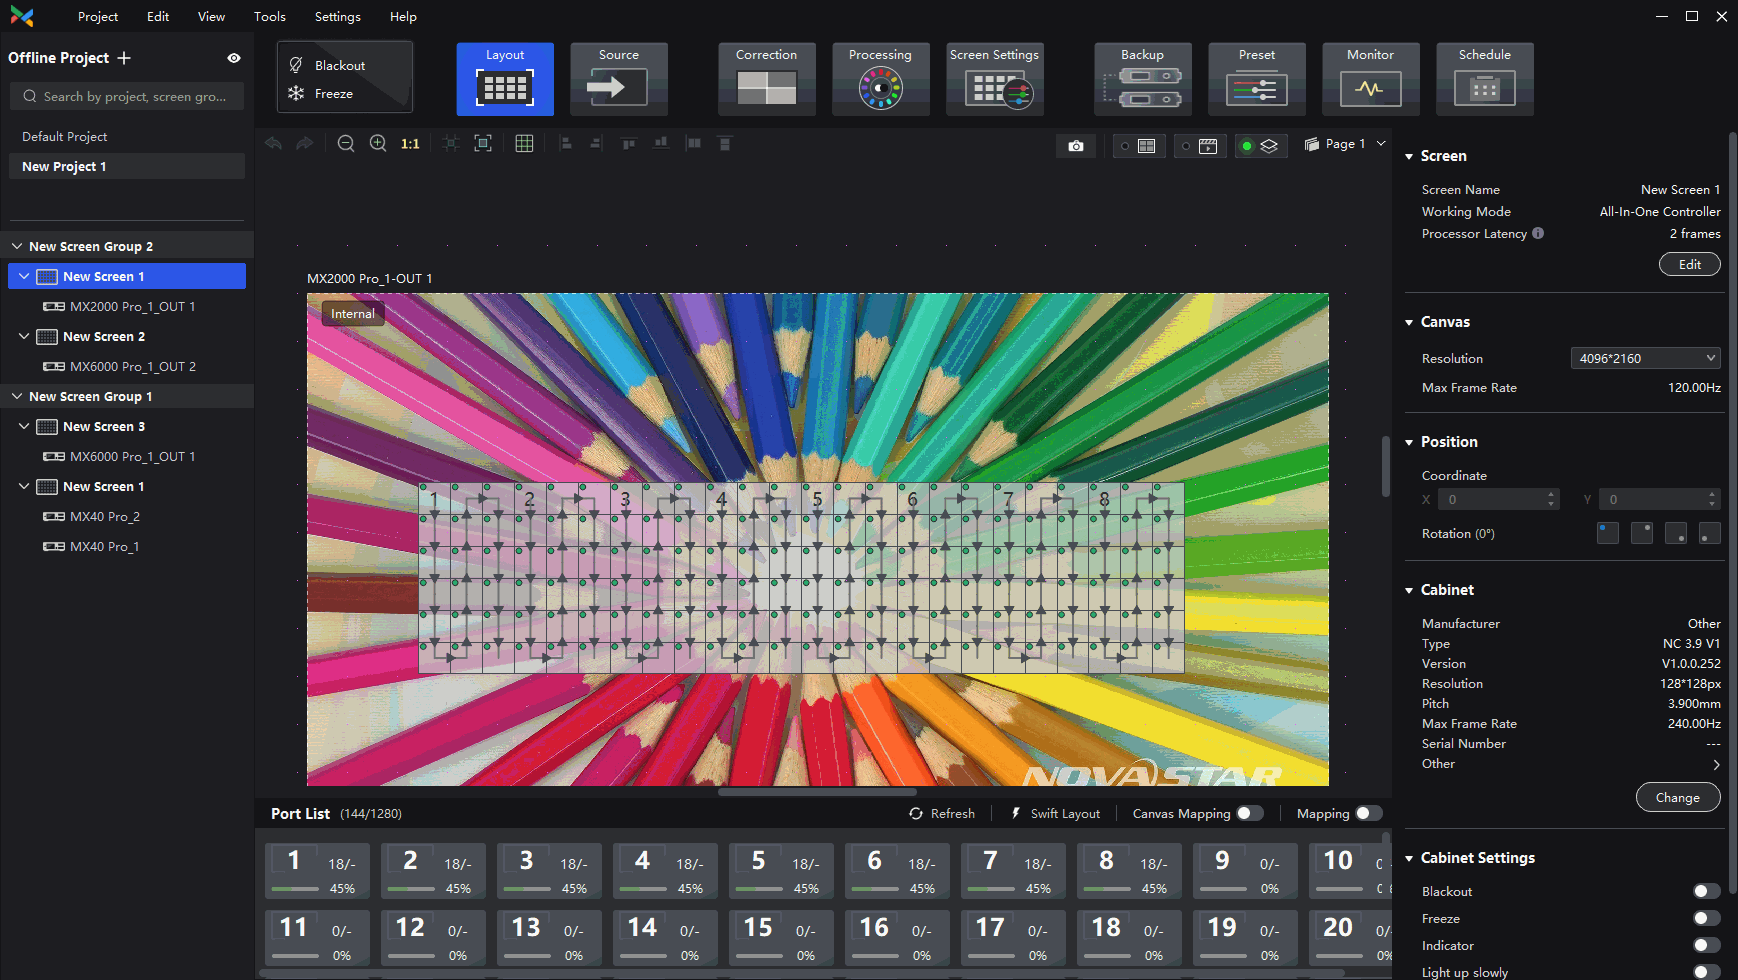Click the canvas horizontal scrollbar
This screenshot has width=1738, height=980.
[818, 792]
